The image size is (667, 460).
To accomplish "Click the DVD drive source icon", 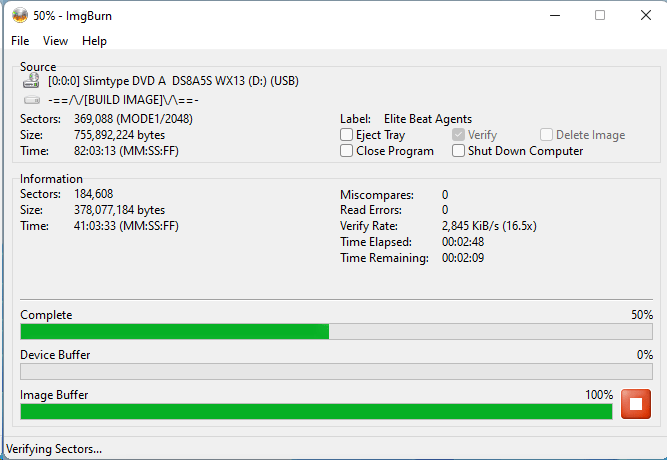I will tap(31, 80).
